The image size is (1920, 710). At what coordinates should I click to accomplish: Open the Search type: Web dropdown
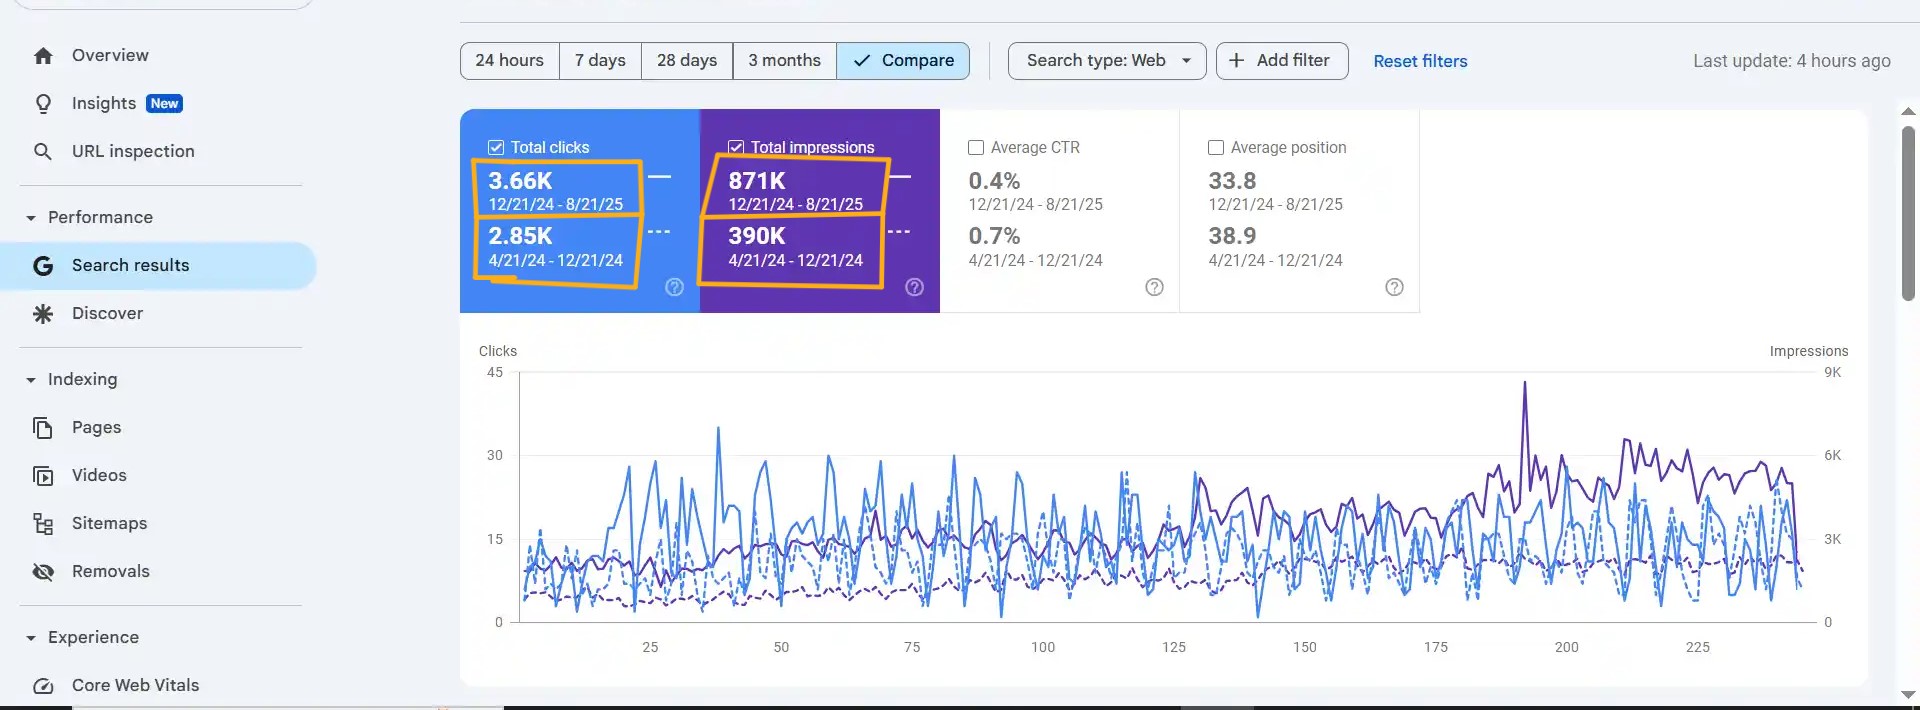click(1107, 61)
